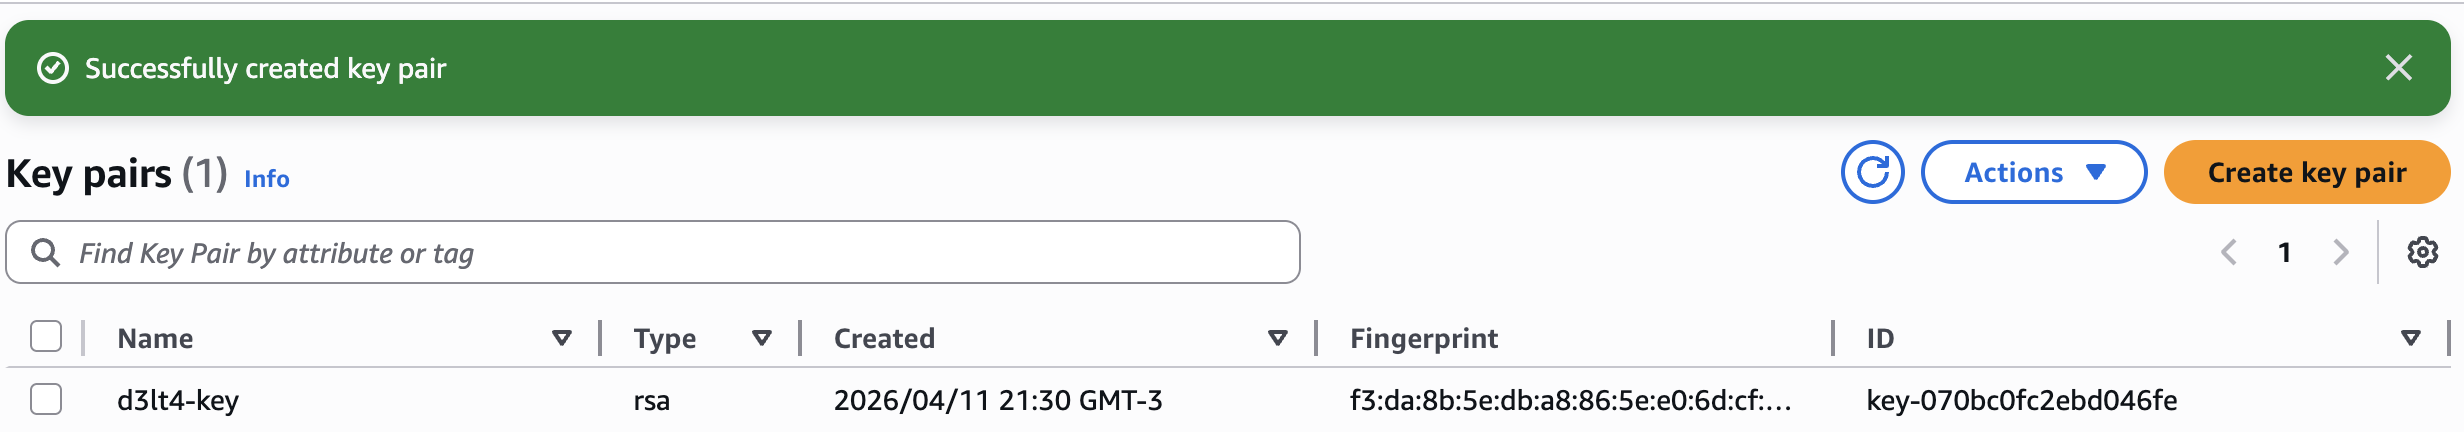
Task: Open the Info link beside Key pairs
Action: [x=266, y=179]
